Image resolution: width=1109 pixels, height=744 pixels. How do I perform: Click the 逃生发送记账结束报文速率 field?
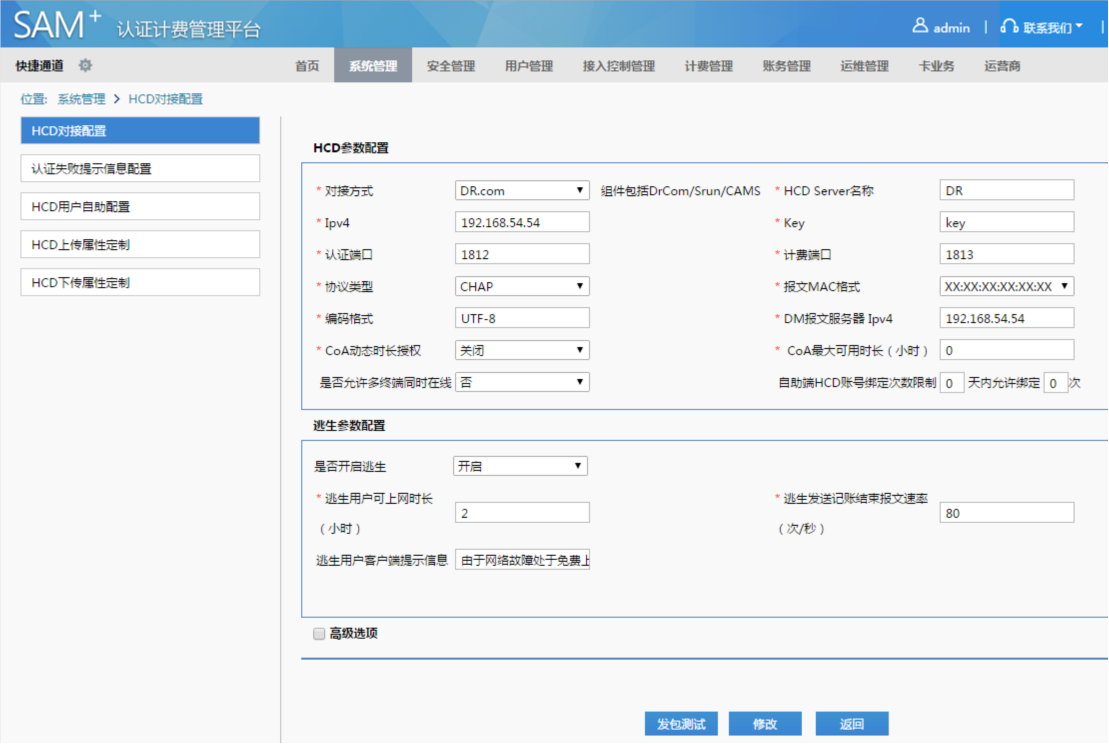[x=1006, y=513]
